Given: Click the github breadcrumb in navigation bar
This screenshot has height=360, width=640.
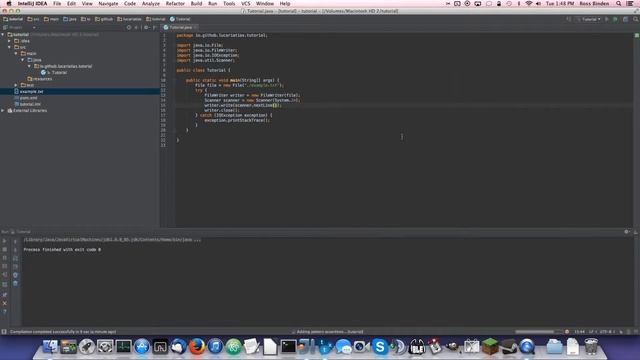Looking at the screenshot, I should [104, 19].
